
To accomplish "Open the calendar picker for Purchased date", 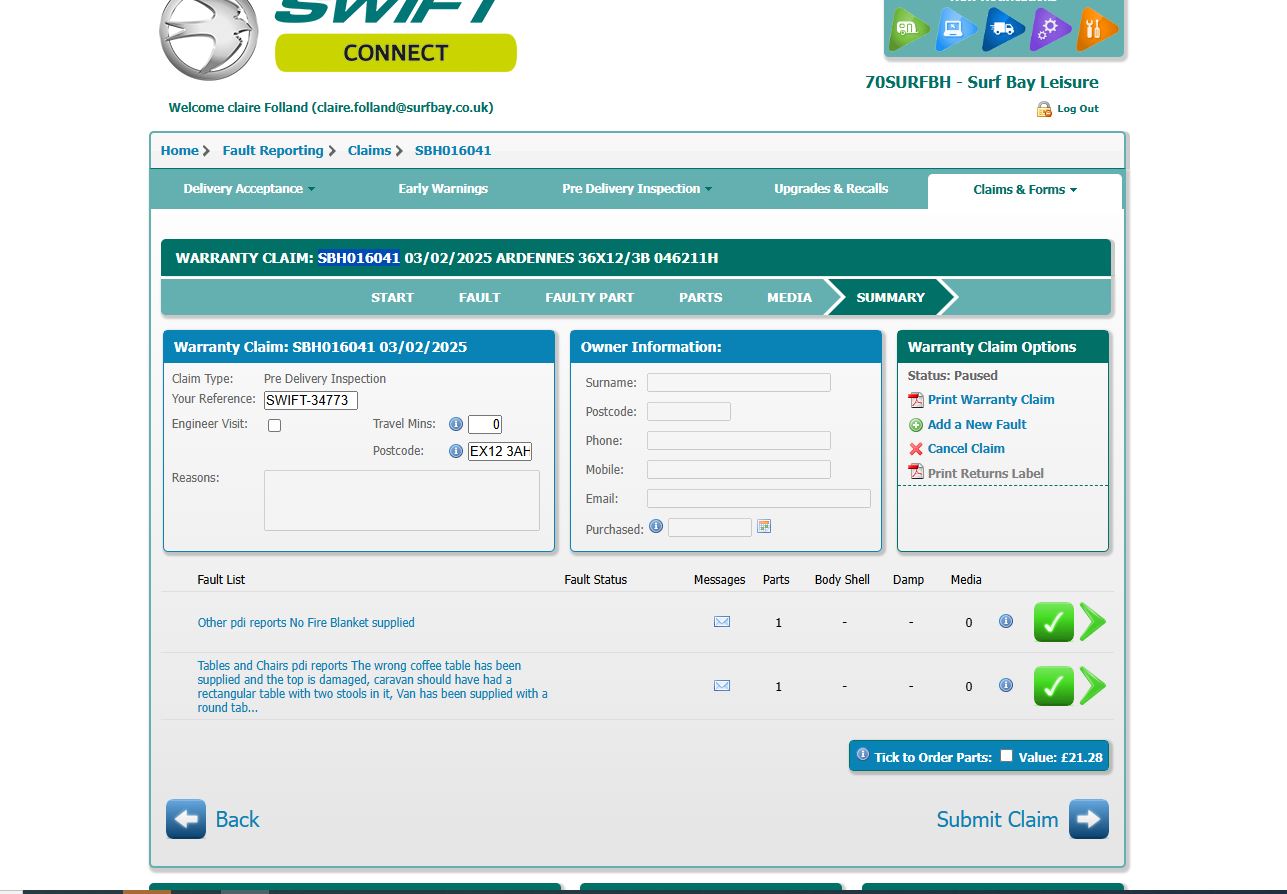I will coord(764,526).
